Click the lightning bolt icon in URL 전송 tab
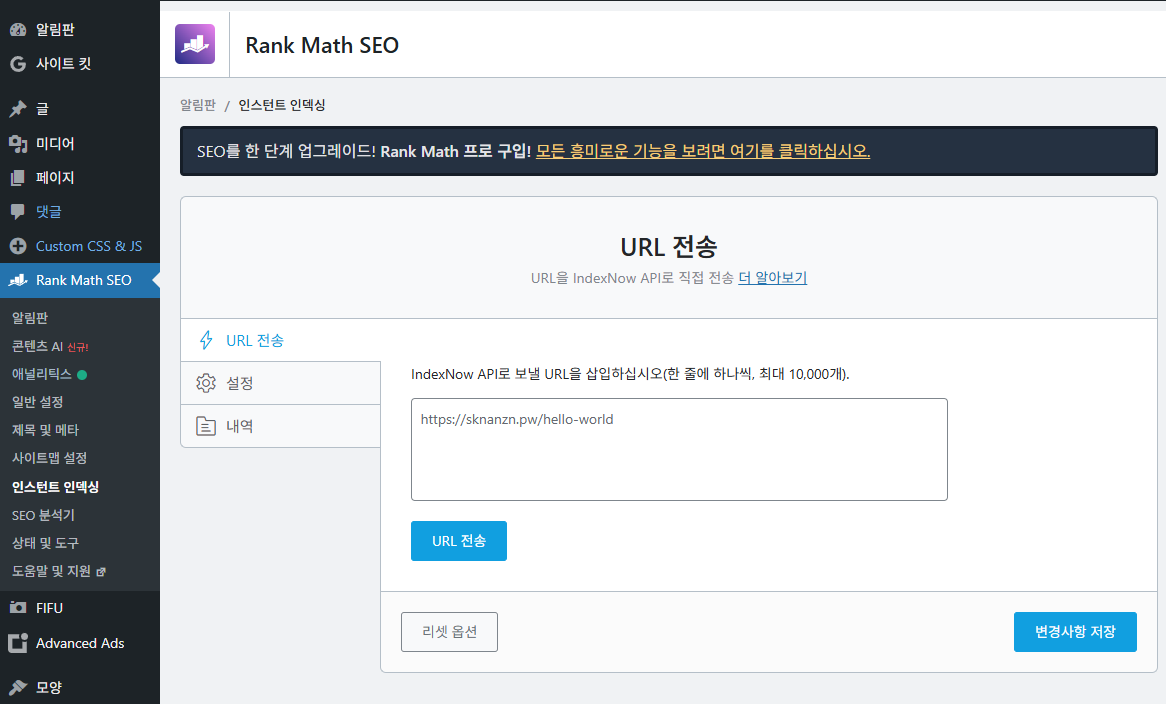 click(x=206, y=340)
